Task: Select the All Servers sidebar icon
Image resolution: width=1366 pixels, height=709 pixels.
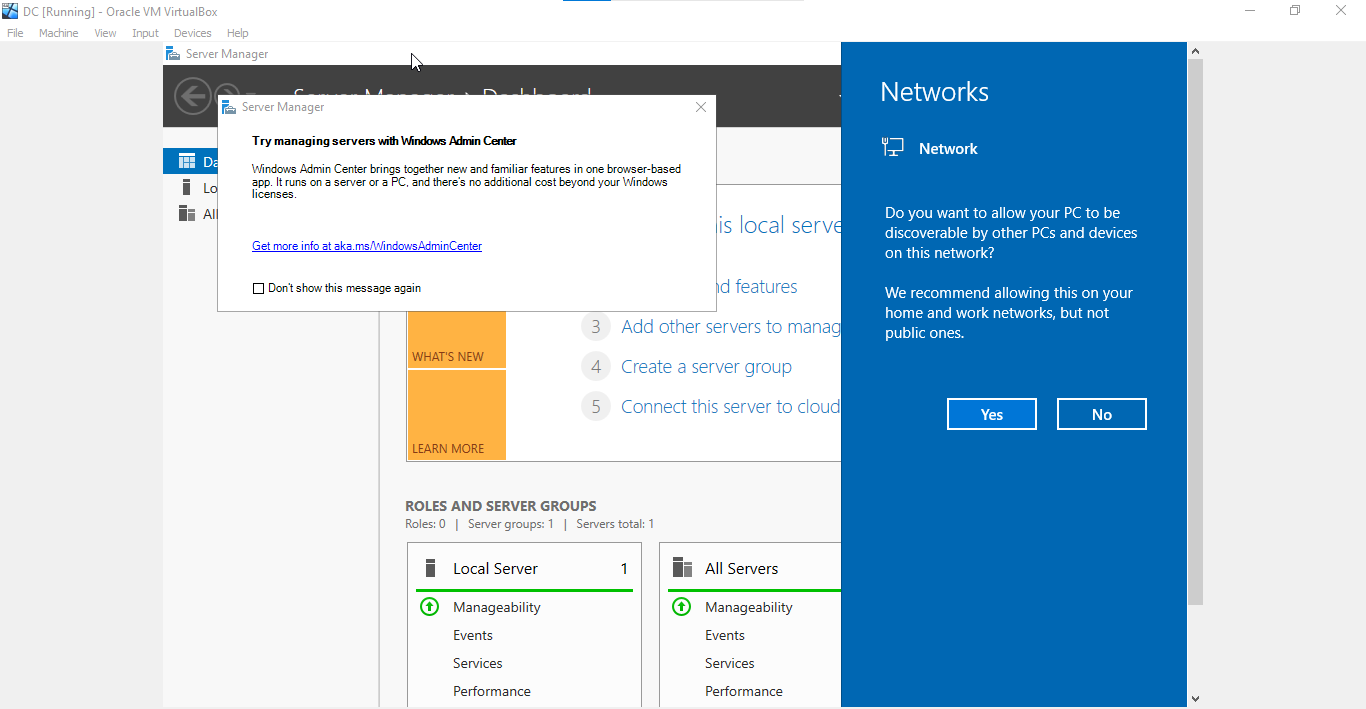Action: [186, 213]
